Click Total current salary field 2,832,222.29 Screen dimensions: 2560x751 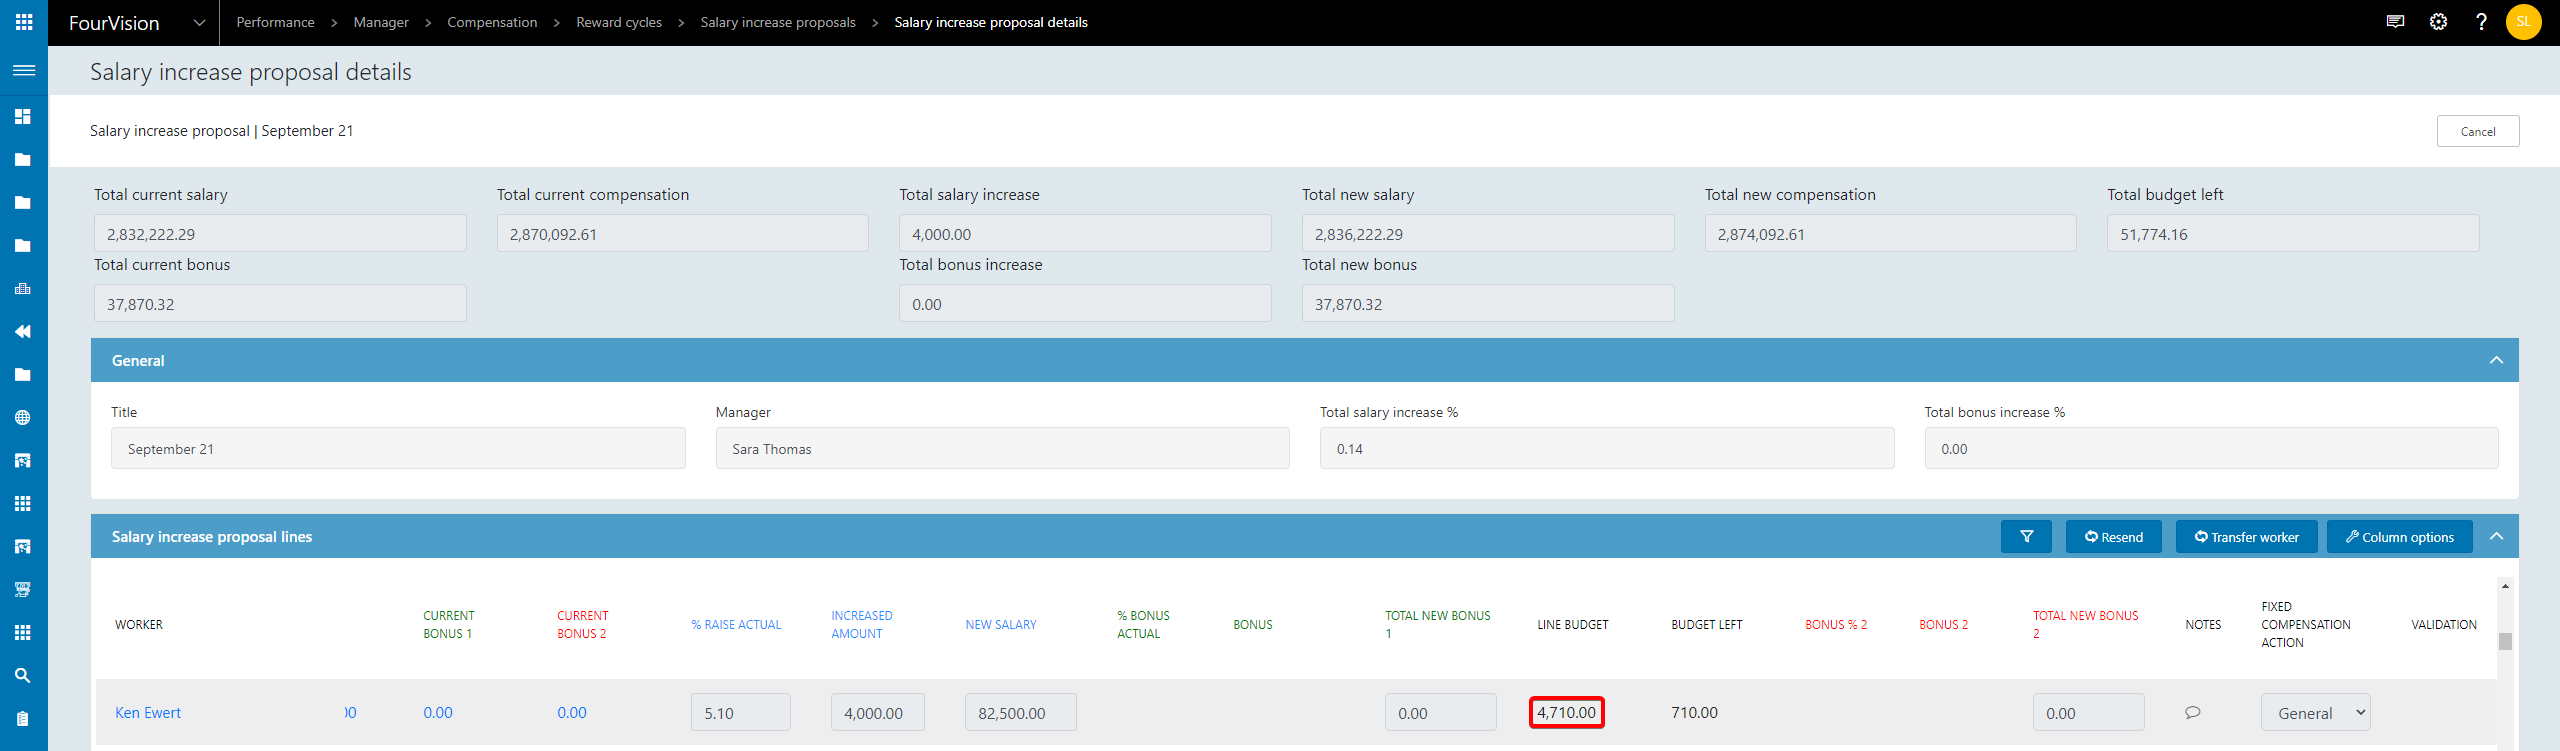[280, 233]
